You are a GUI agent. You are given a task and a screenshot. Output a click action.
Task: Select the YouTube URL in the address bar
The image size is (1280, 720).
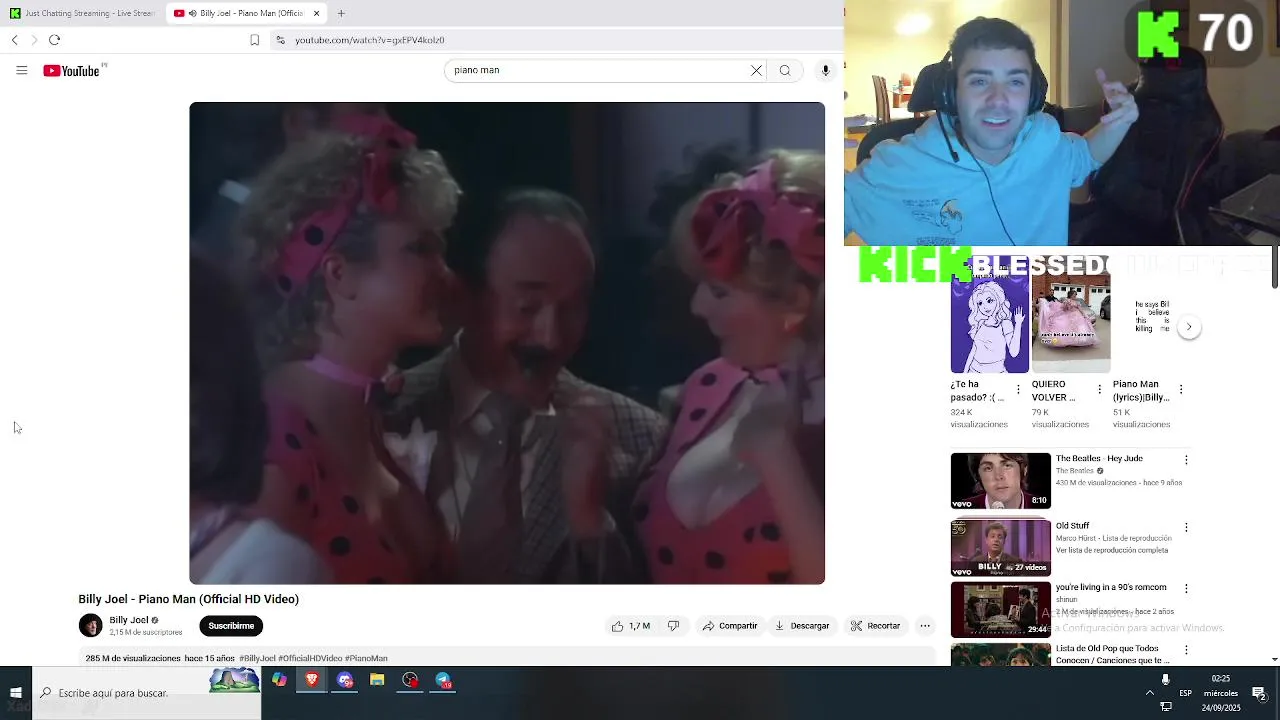coord(369,40)
